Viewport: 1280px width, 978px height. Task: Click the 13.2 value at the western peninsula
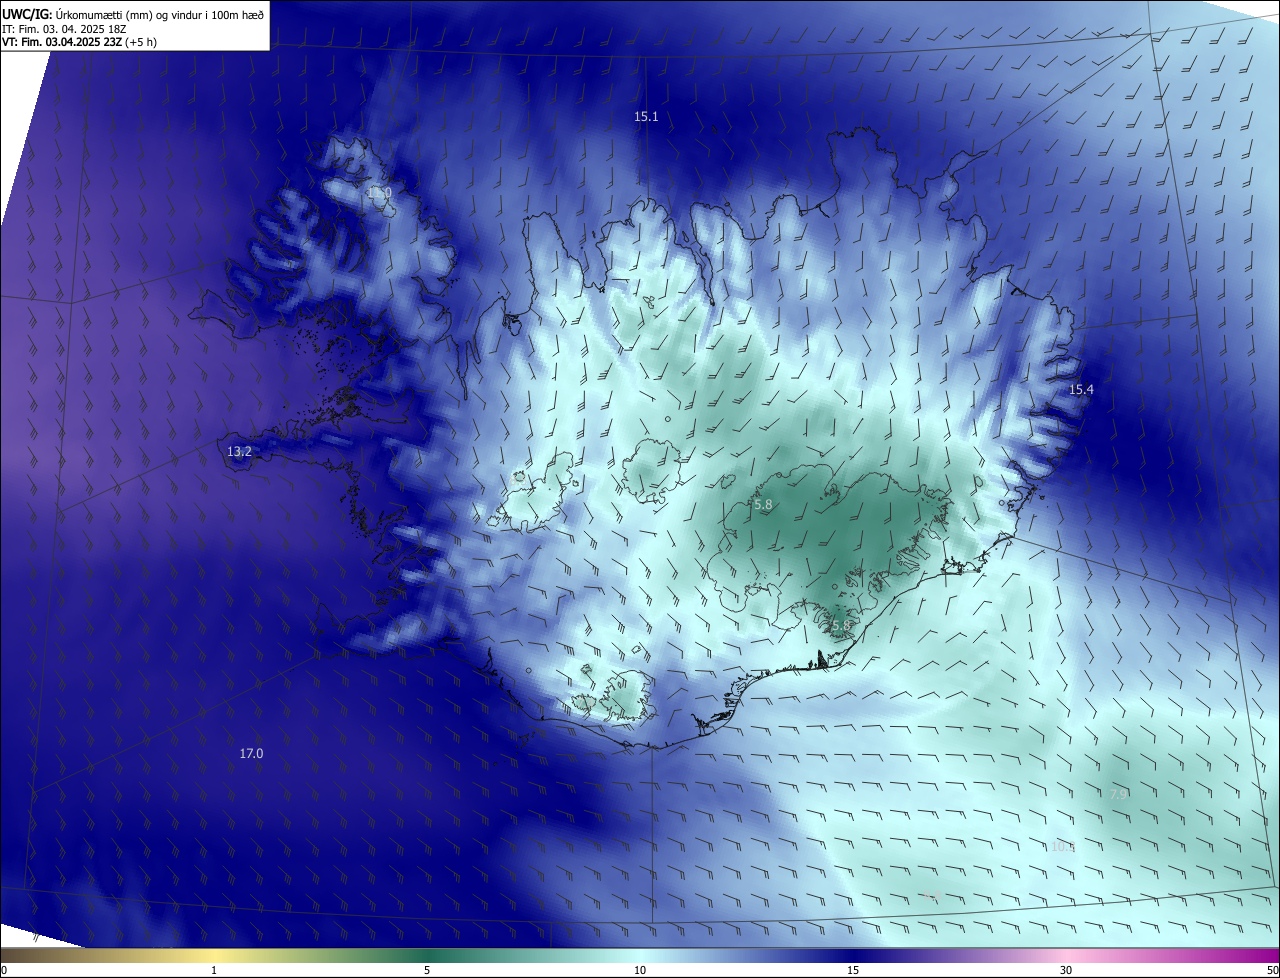[239, 452]
